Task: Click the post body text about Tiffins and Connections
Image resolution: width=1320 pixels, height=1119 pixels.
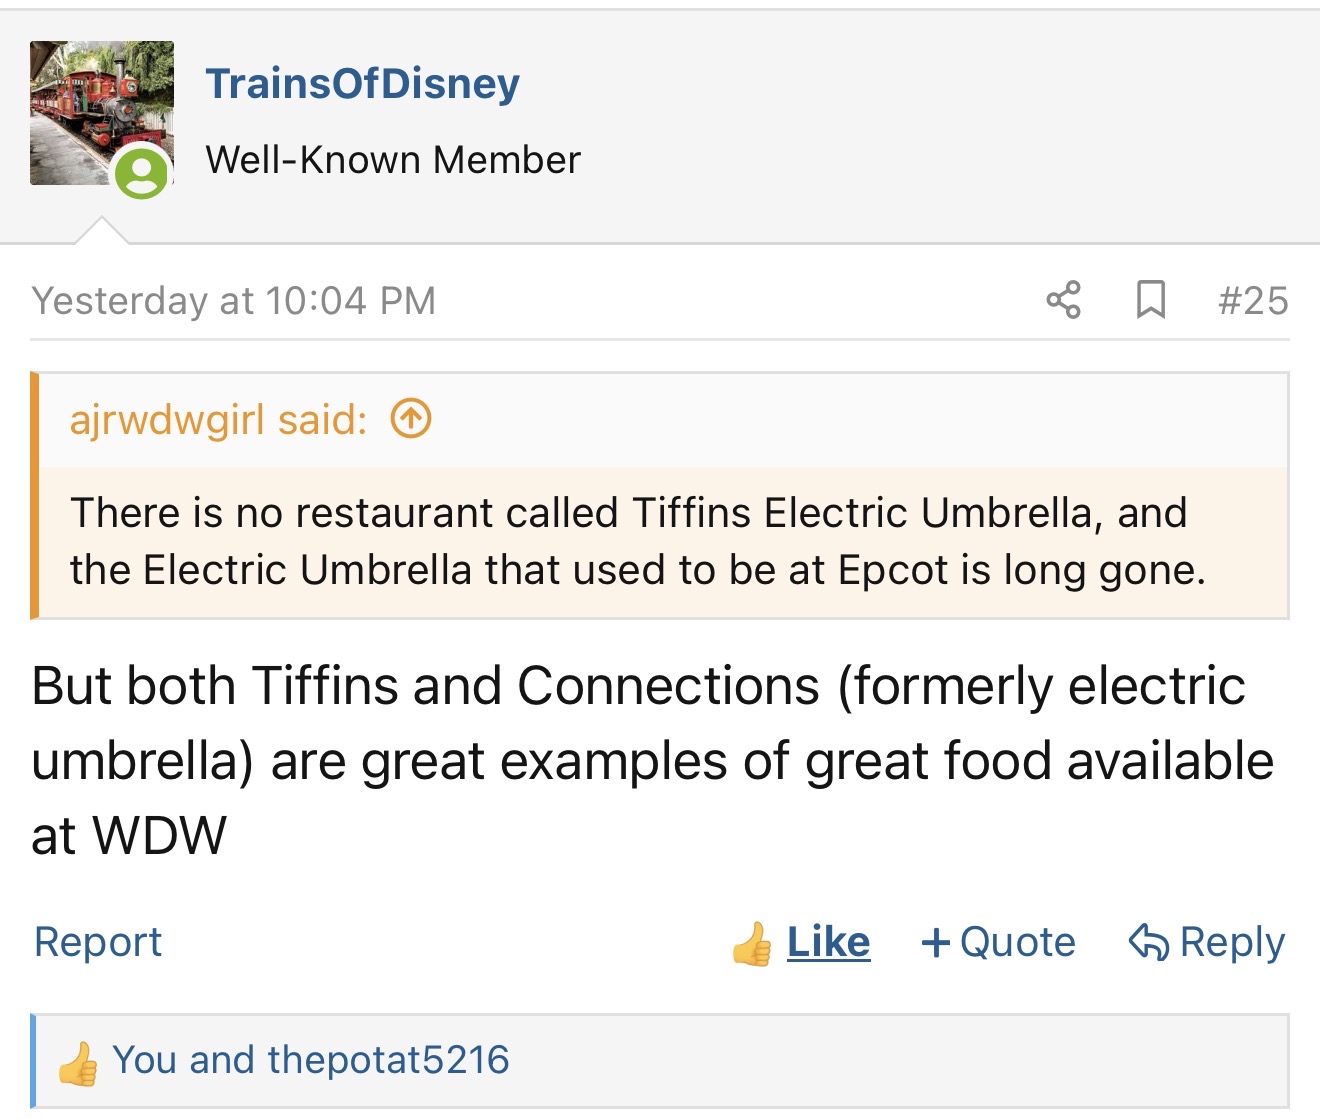Action: coord(652,760)
